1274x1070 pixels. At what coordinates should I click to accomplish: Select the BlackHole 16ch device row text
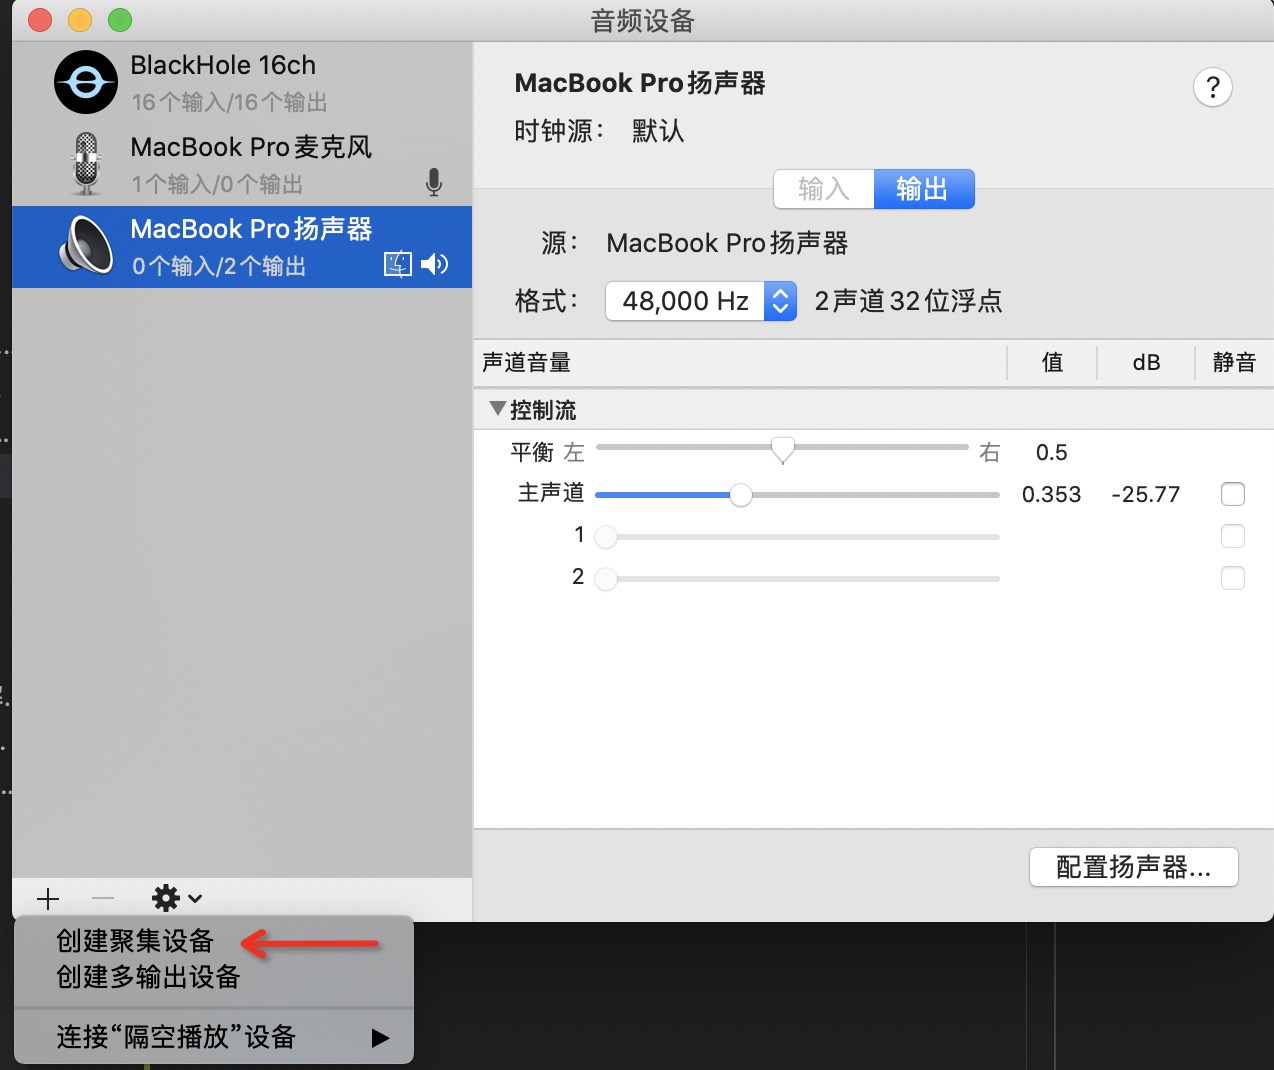click(x=223, y=65)
